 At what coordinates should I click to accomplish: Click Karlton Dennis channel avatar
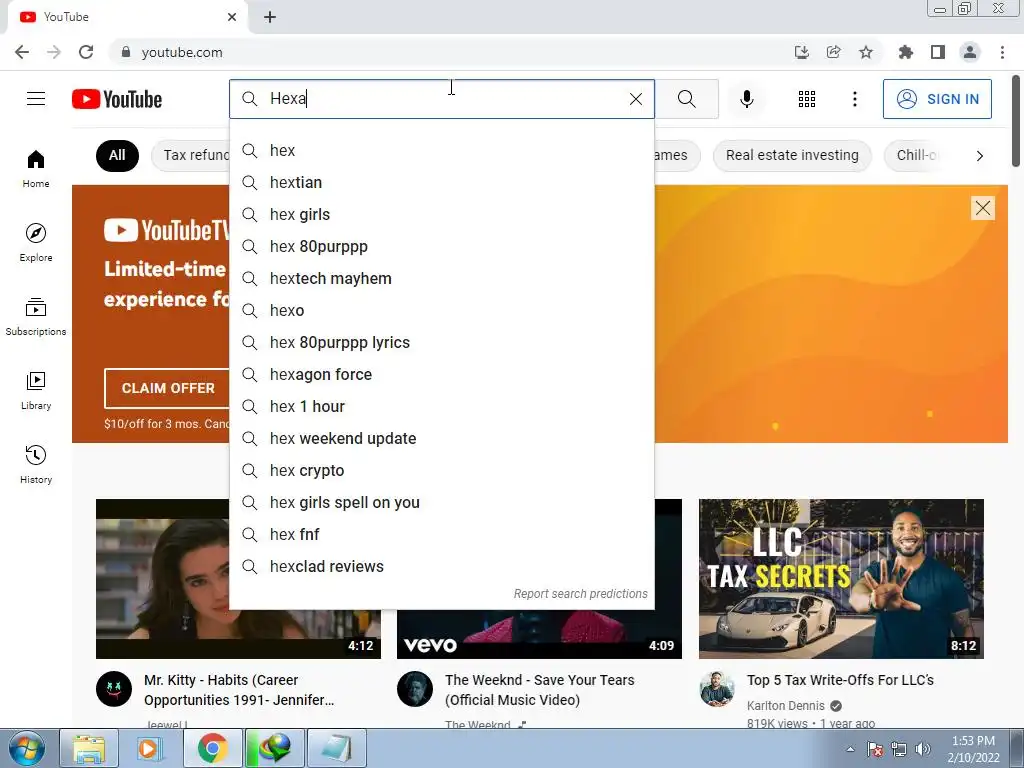click(x=717, y=689)
